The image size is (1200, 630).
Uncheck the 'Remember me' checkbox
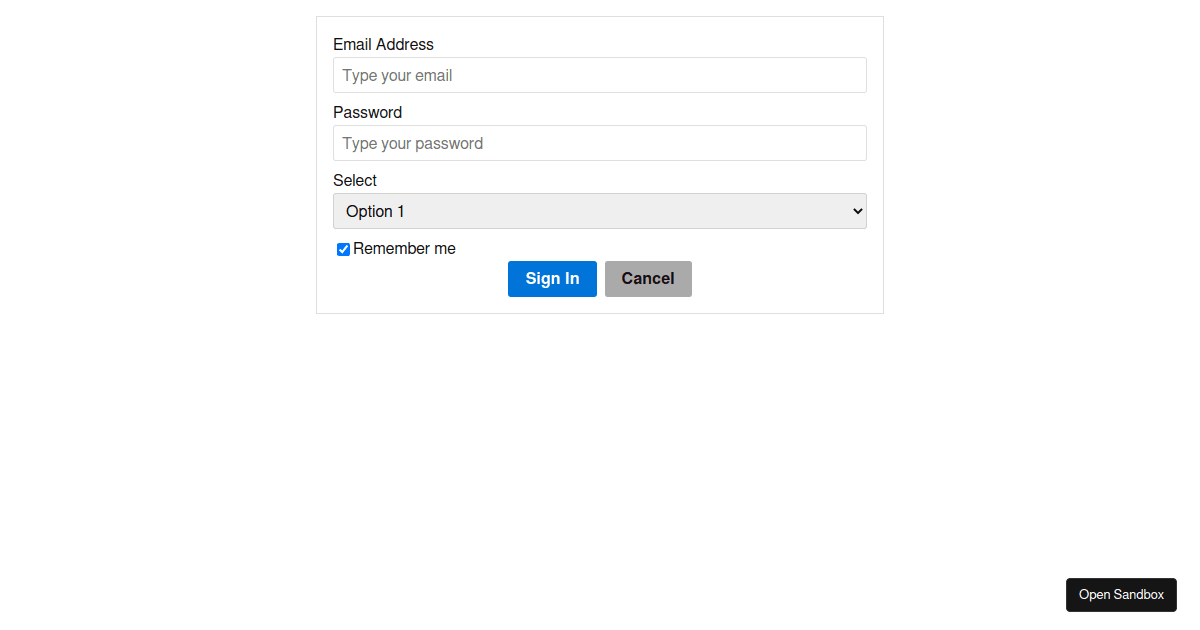tap(343, 249)
